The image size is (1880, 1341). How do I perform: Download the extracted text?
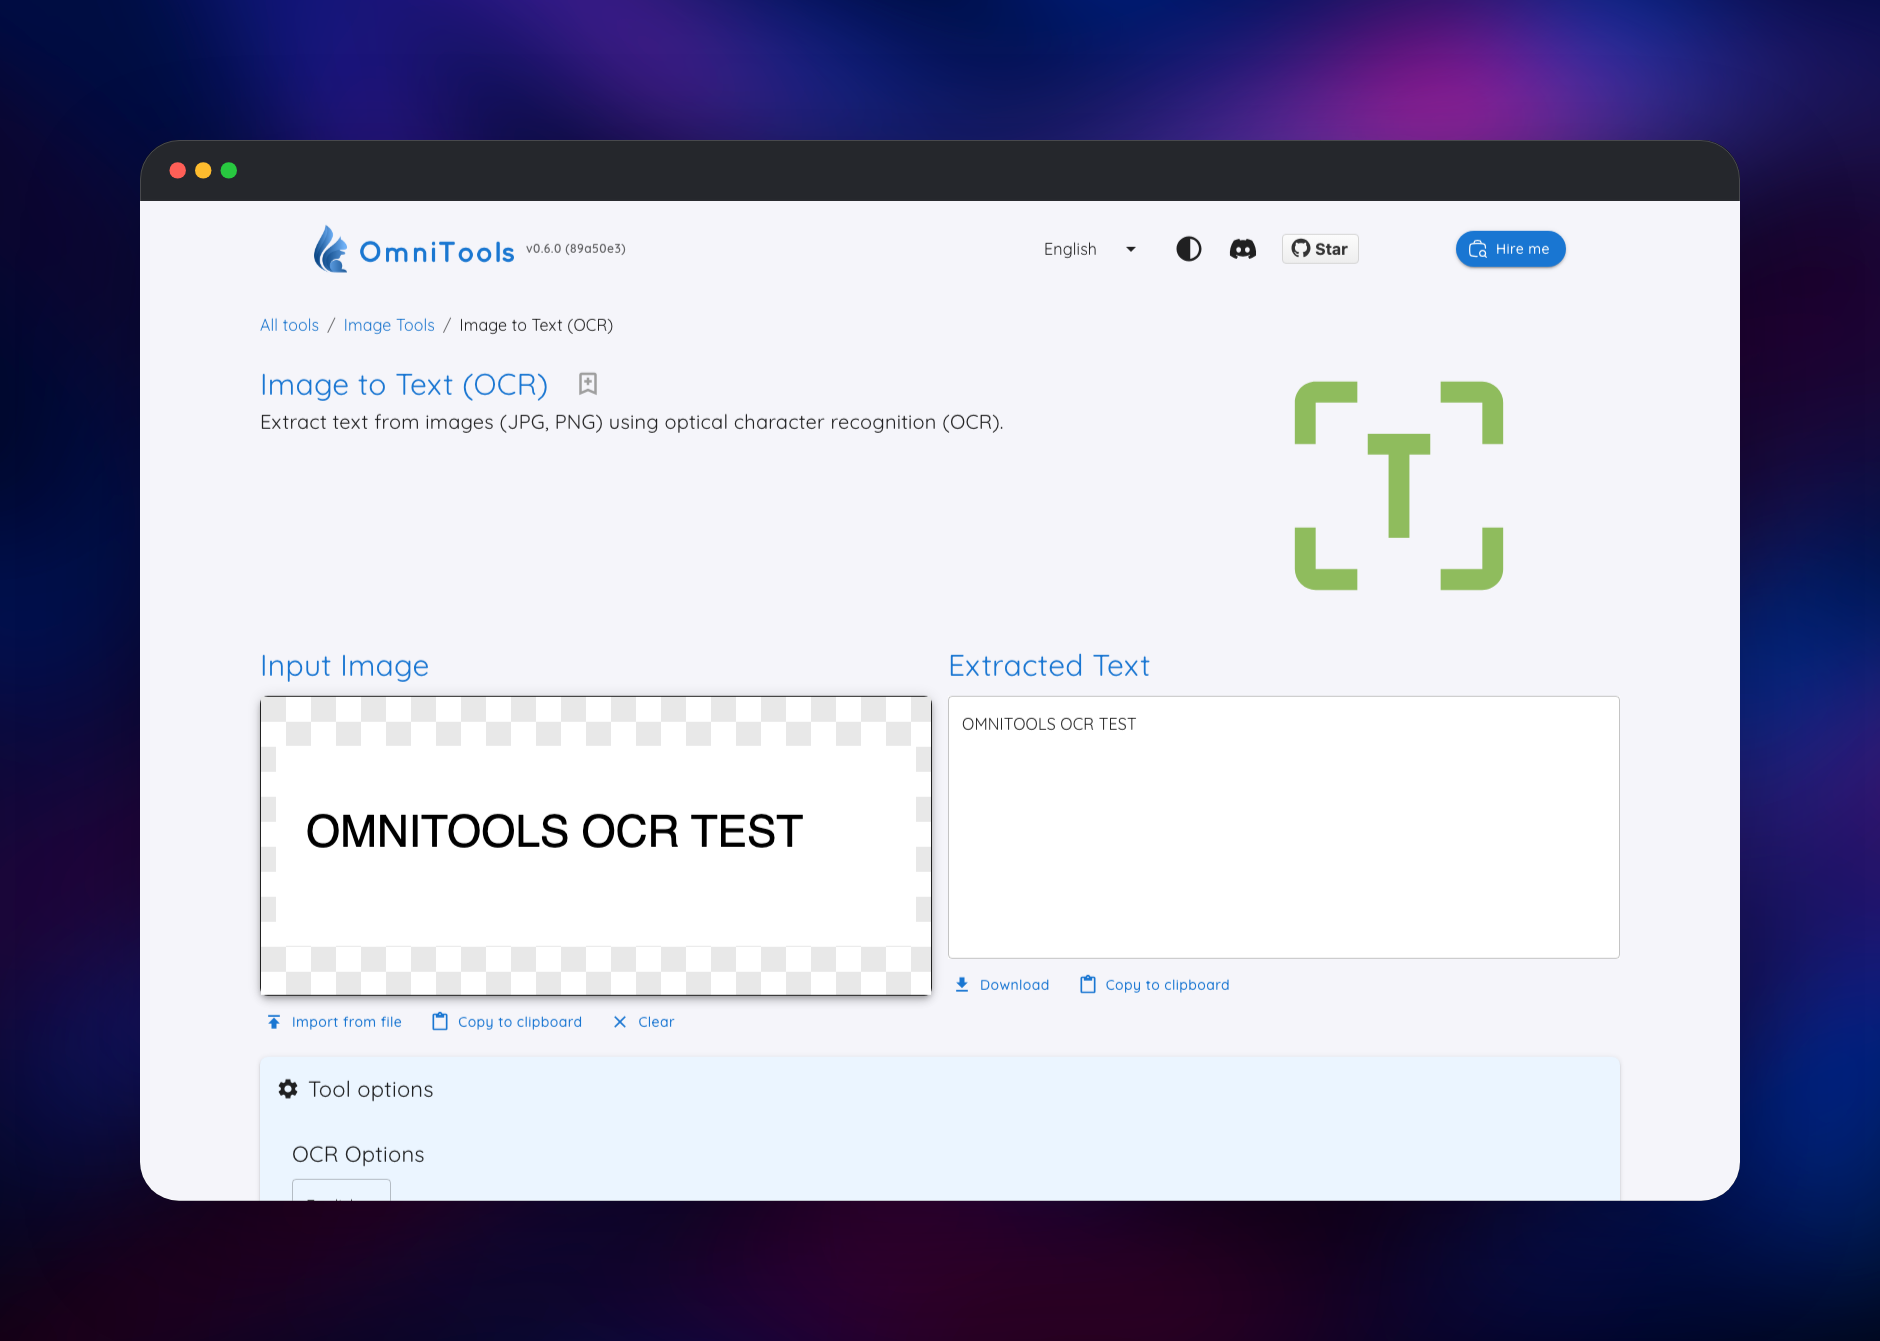[1002, 985]
